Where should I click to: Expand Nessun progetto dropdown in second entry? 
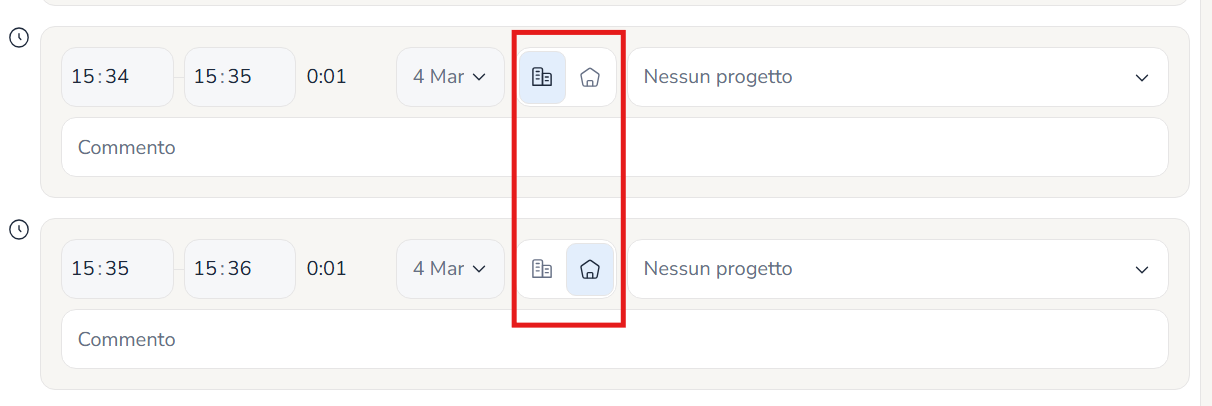coord(898,269)
